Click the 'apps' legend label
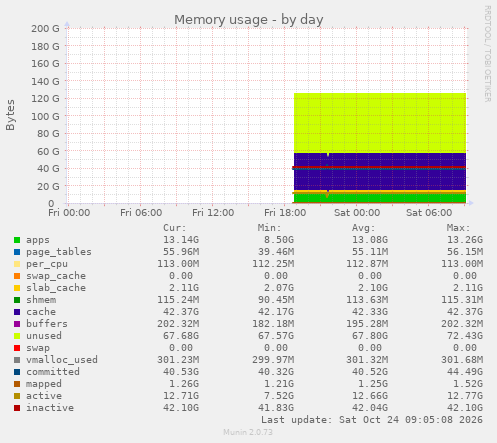The height and width of the screenshot is (443, 497). [38, 240]
